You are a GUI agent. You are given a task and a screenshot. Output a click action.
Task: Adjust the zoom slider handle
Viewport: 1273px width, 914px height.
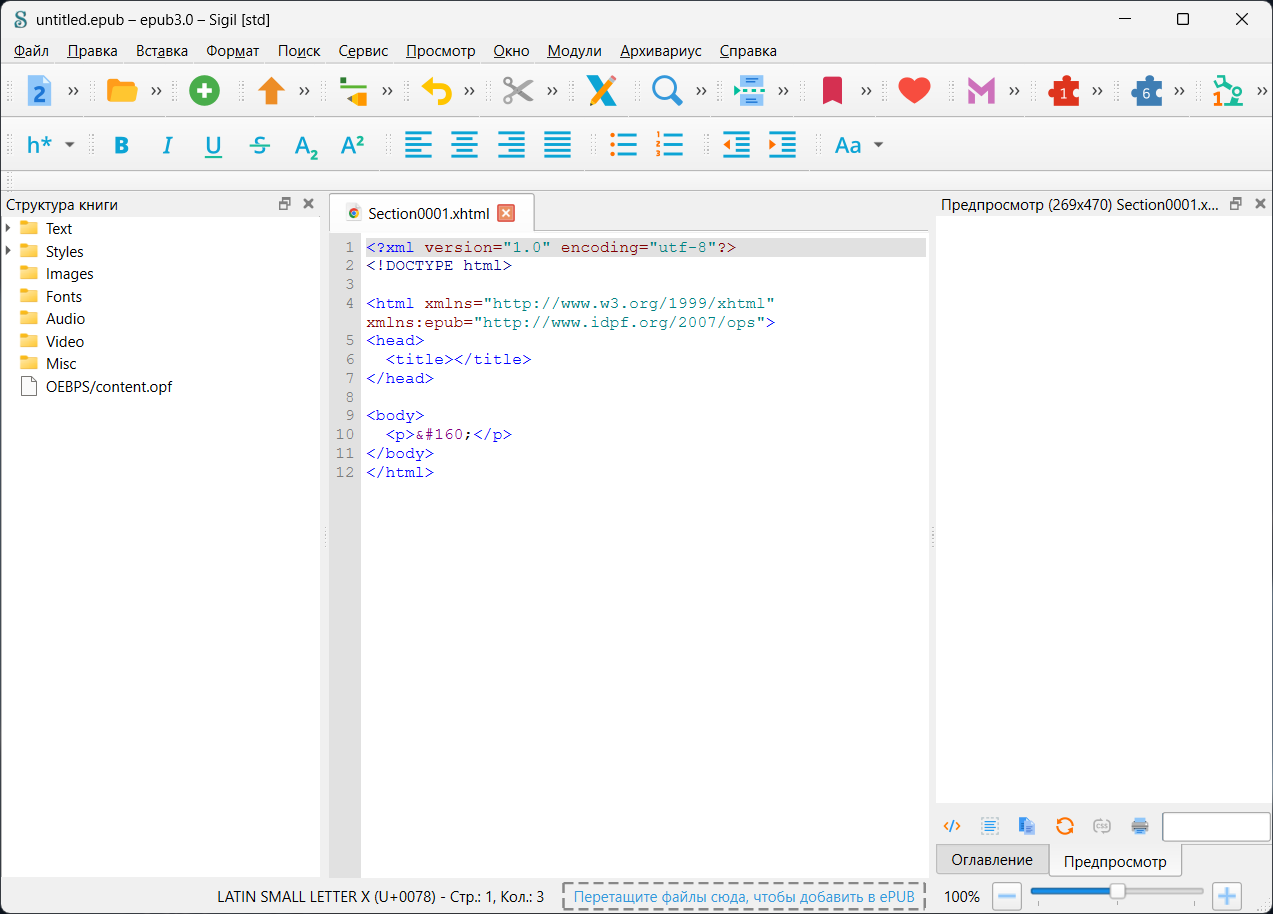click(1118, 891)
